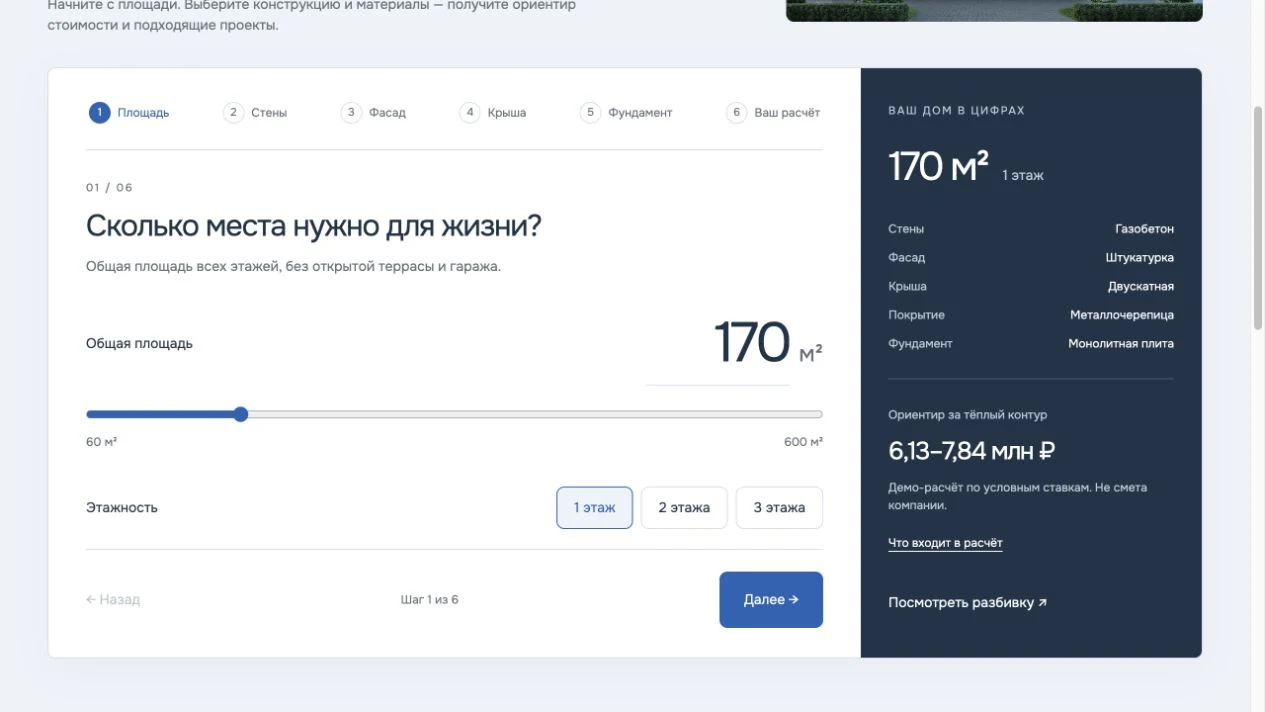Open the Ваш расчёт step
1265x712 pixels.
(x=773, y=113)
